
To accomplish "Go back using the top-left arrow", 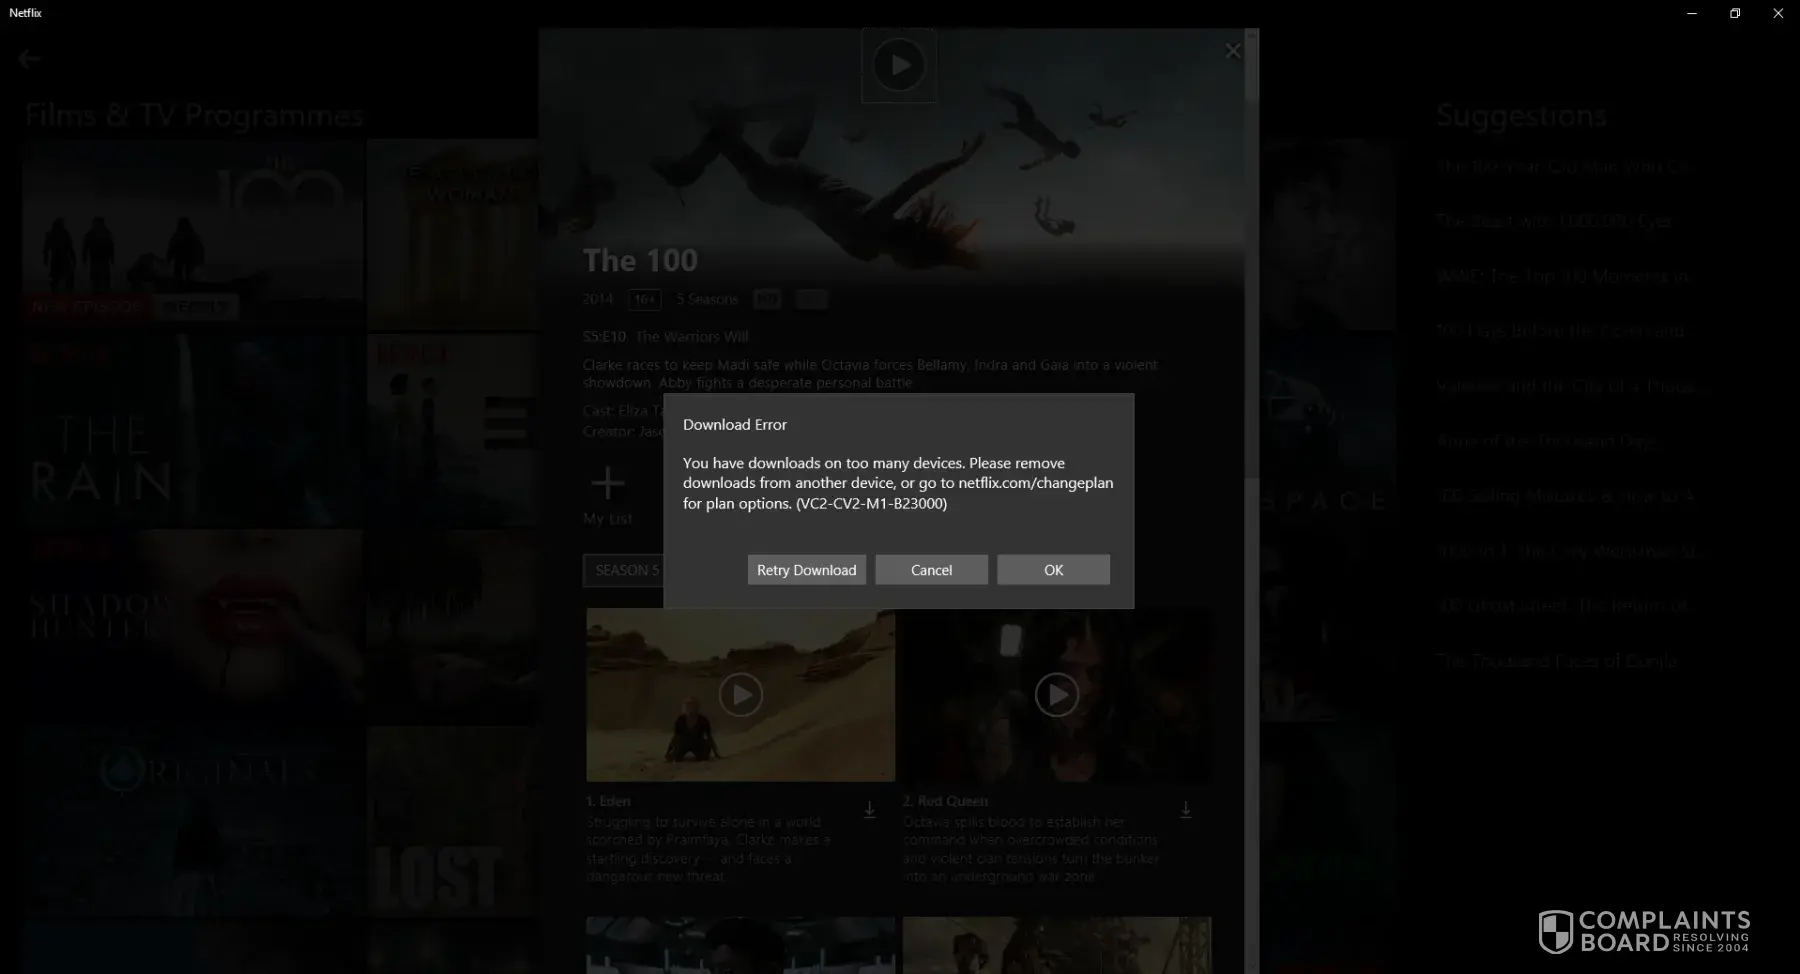I will [29, 59].
